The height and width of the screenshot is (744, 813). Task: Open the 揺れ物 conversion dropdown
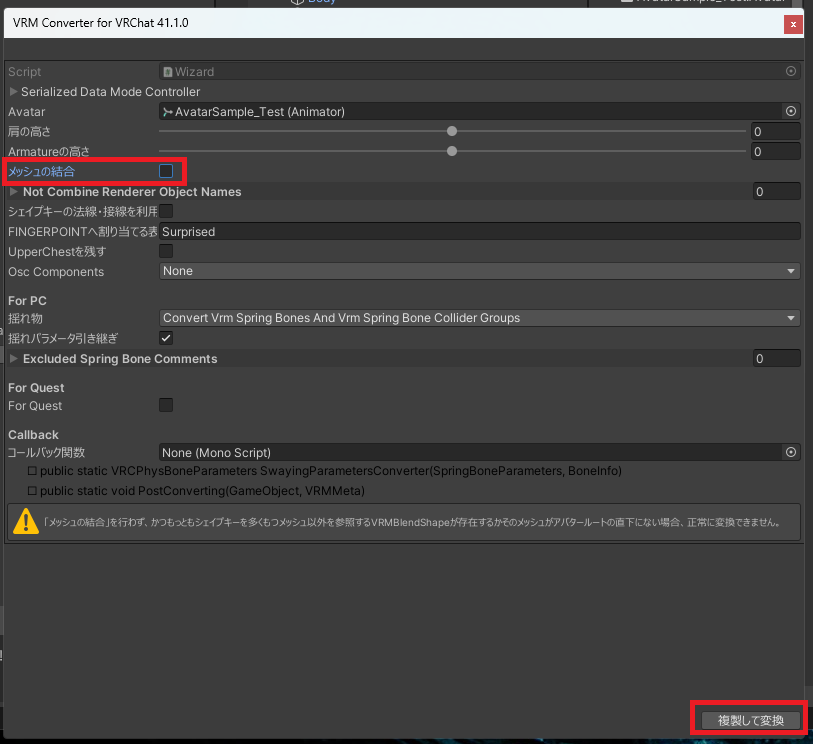tap(478, 318)
